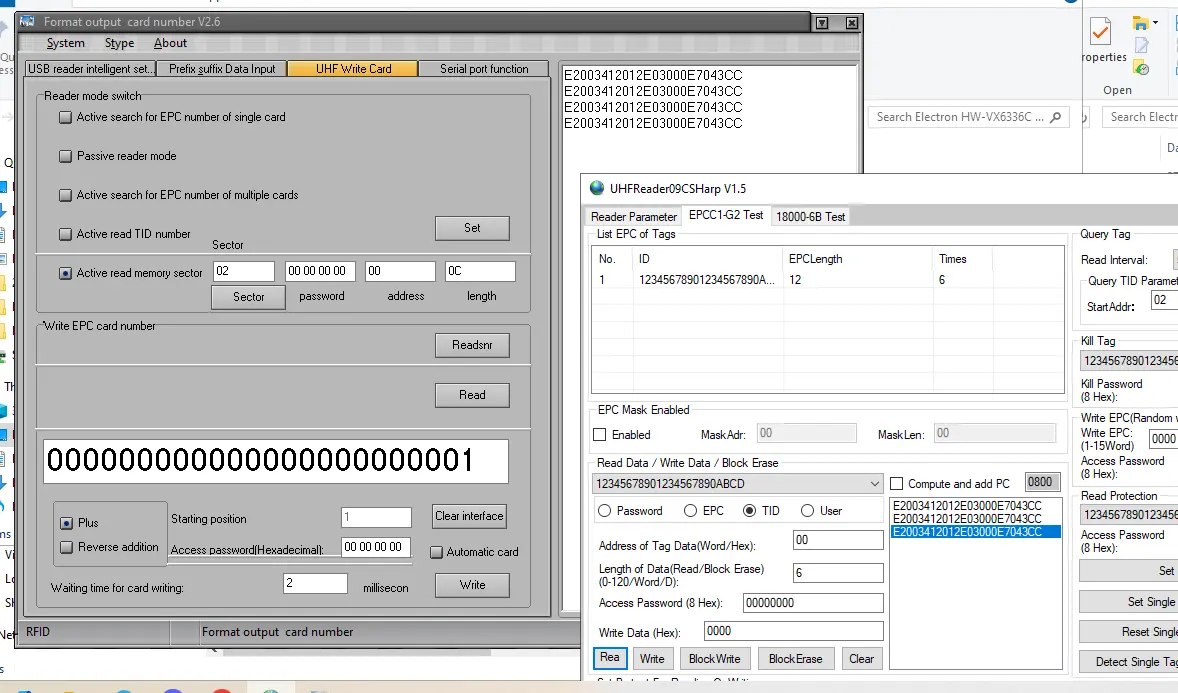Check Active read TID number option
Image resolution: width=1178 pixels, height=693 pixels.
tap(66, 234)
